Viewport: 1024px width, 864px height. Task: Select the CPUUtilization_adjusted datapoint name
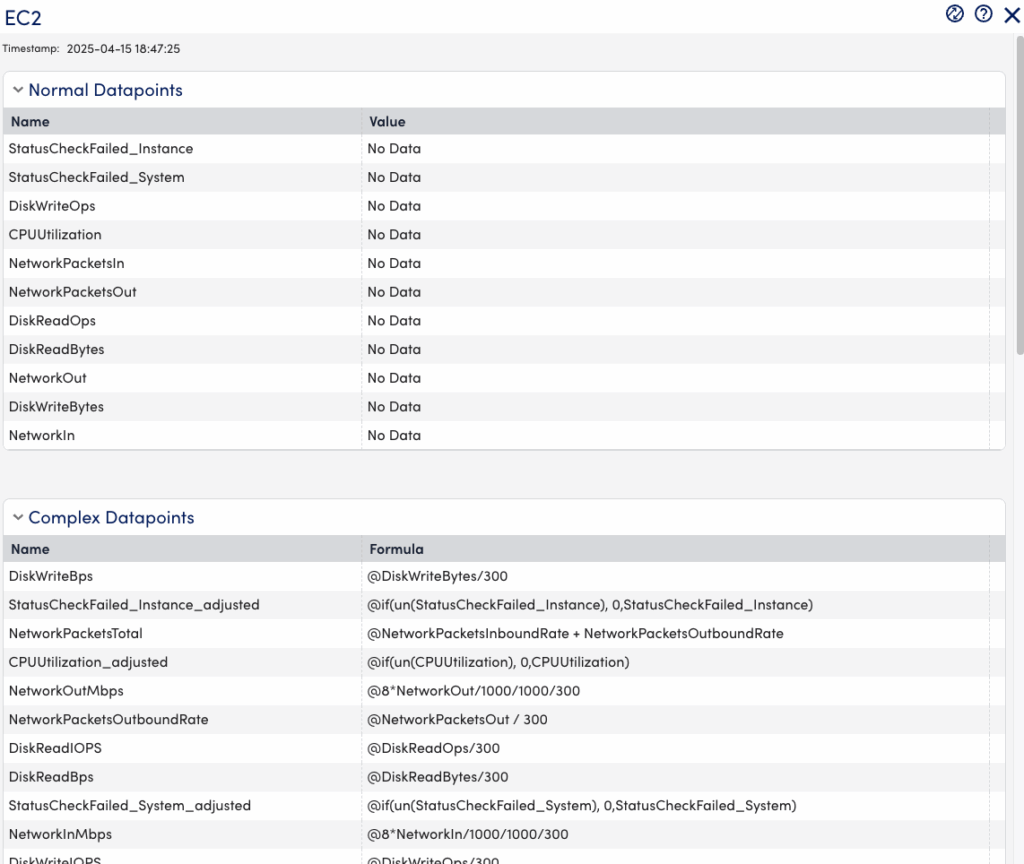tap(88, 663)
